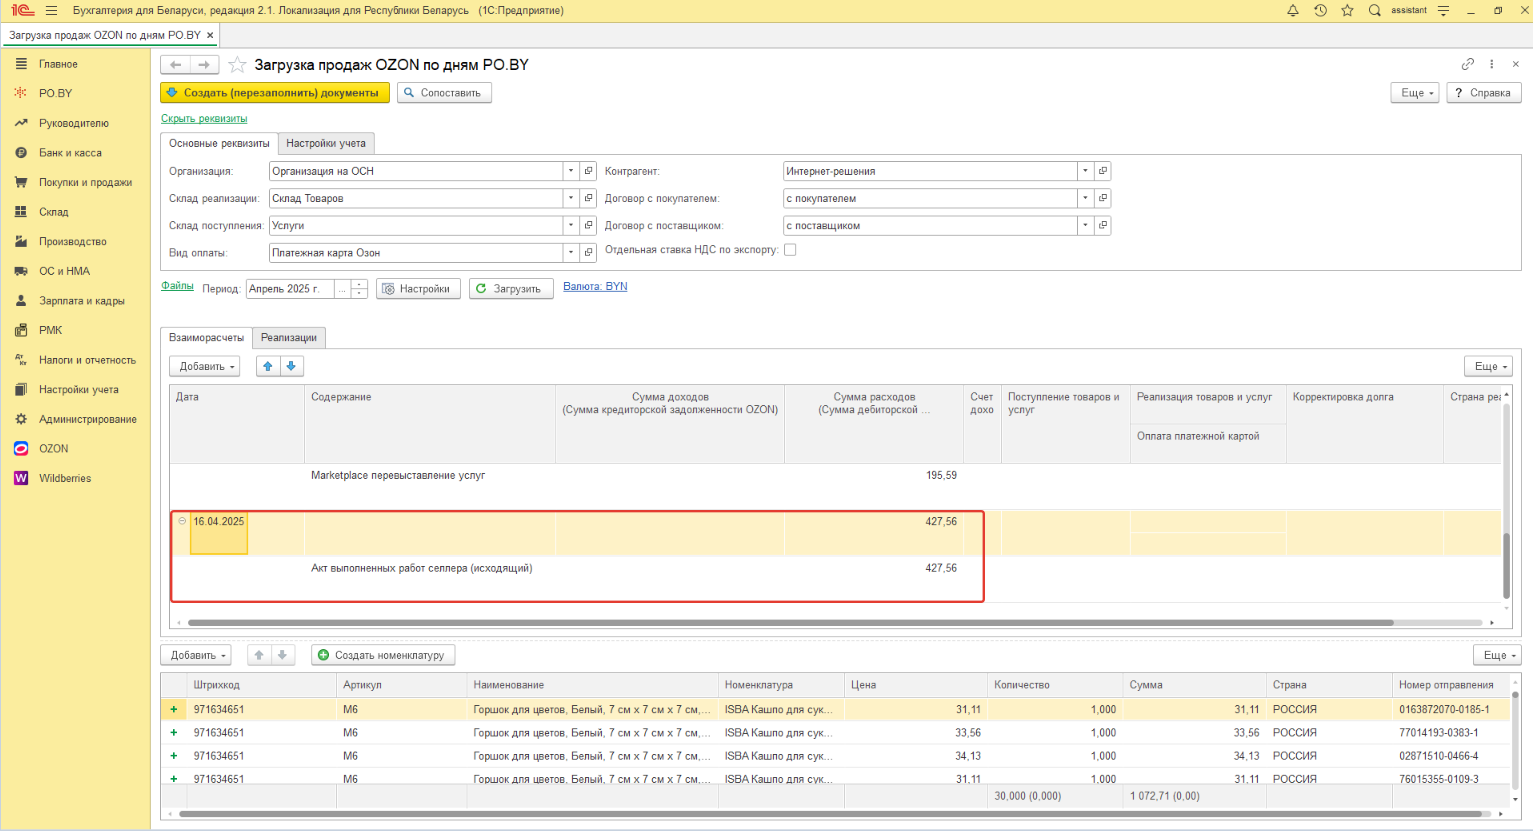Select row with Номер отправления 0163872070-0185-1
1533x831 pixels.
point(836,709)
